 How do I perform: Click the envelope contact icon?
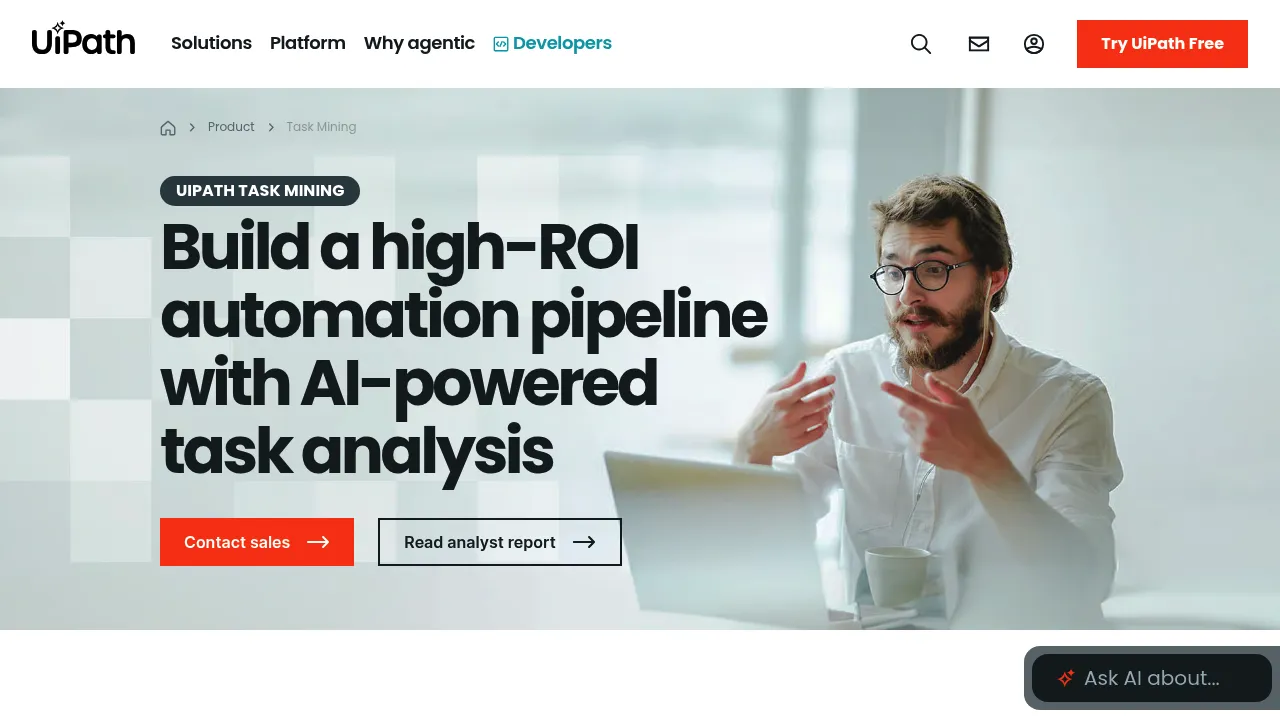(x=979, y=44)
